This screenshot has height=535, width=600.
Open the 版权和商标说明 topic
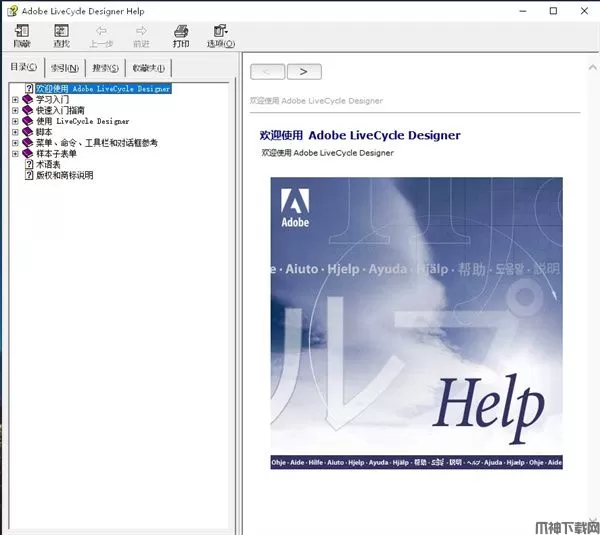point(65,175)
